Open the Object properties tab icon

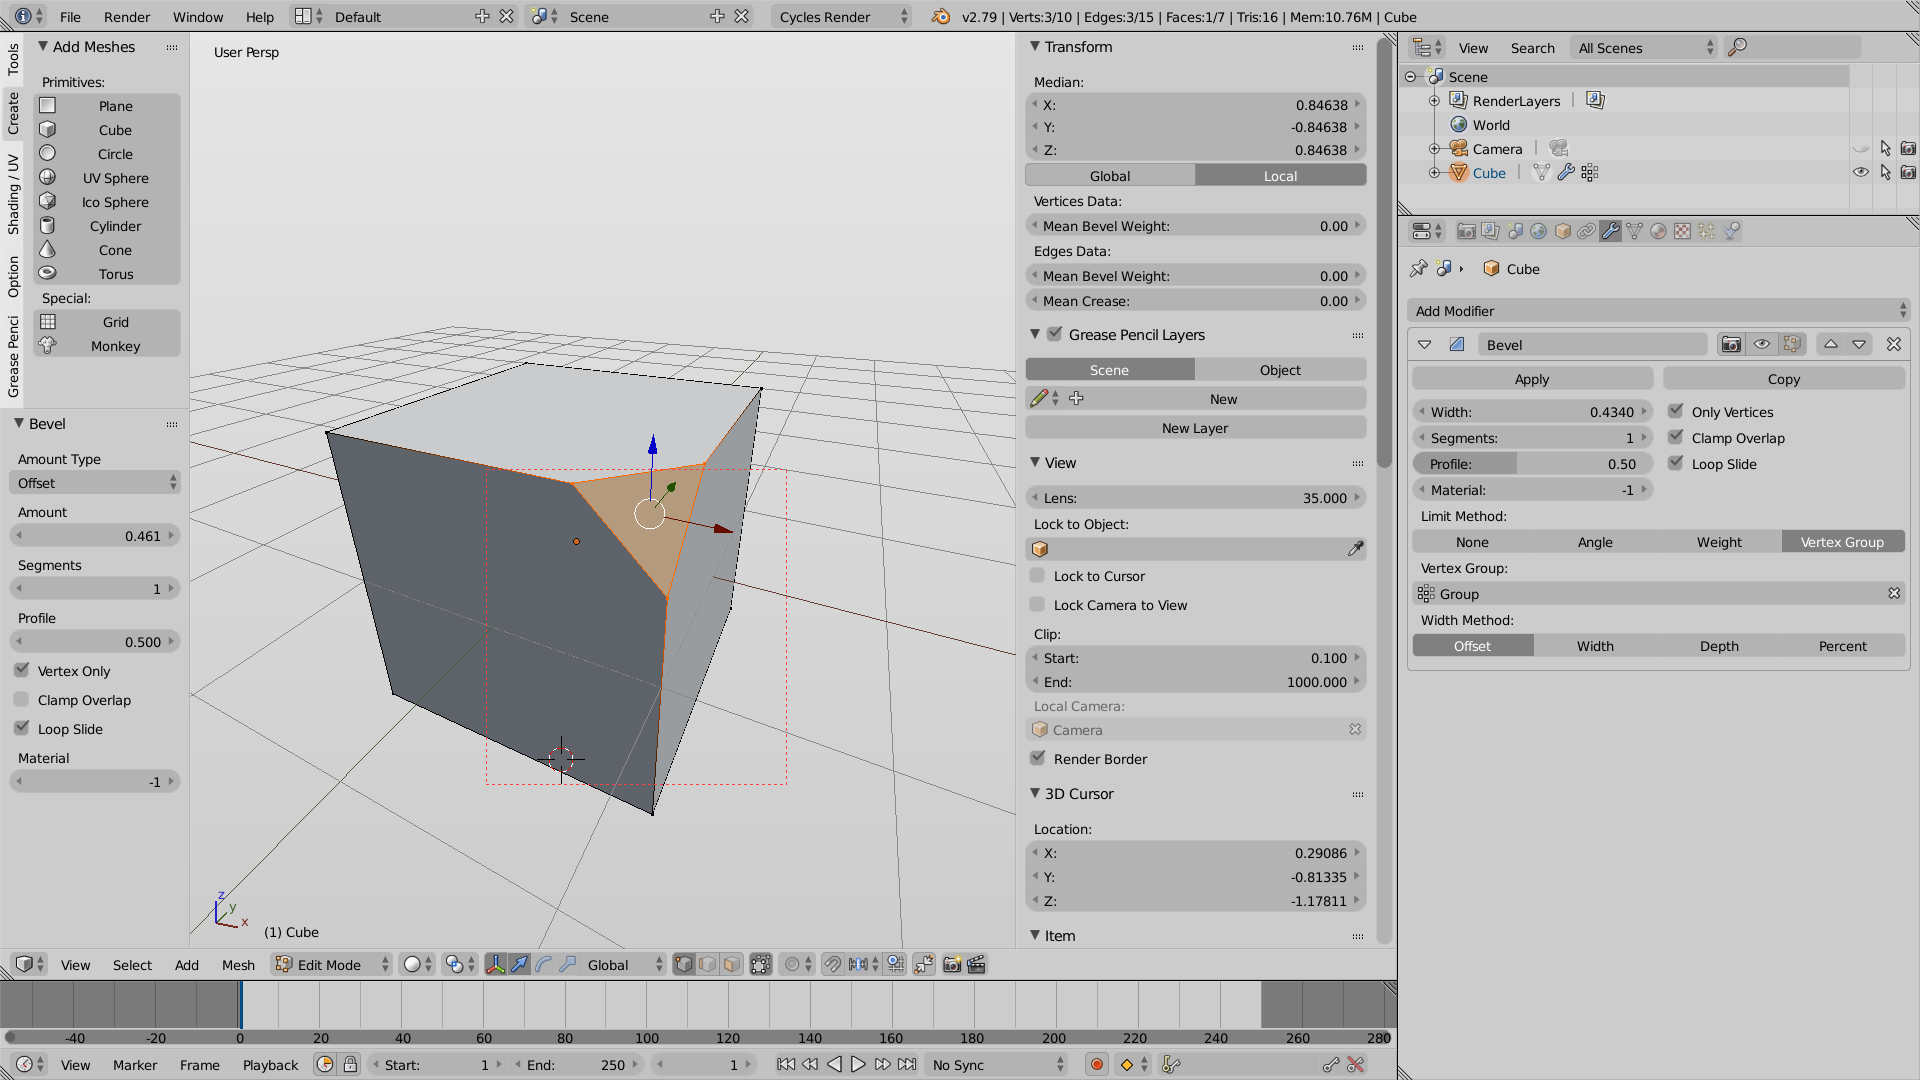(1562, 231)
